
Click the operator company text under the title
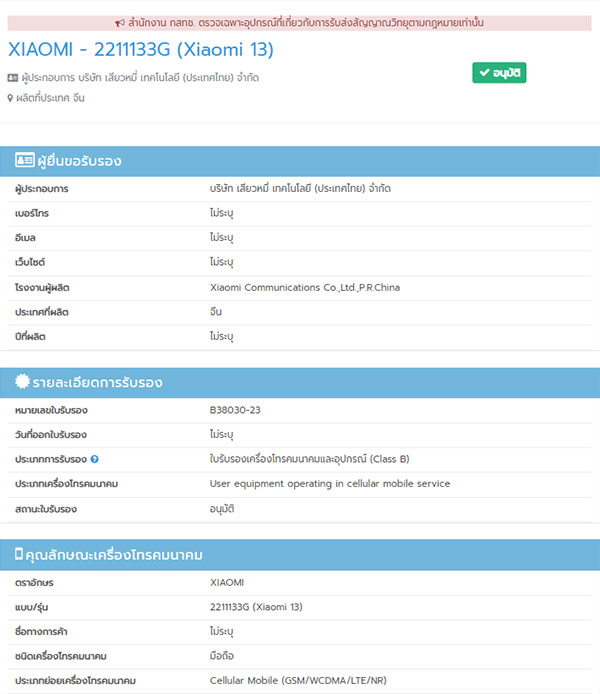tap(140, 78)
